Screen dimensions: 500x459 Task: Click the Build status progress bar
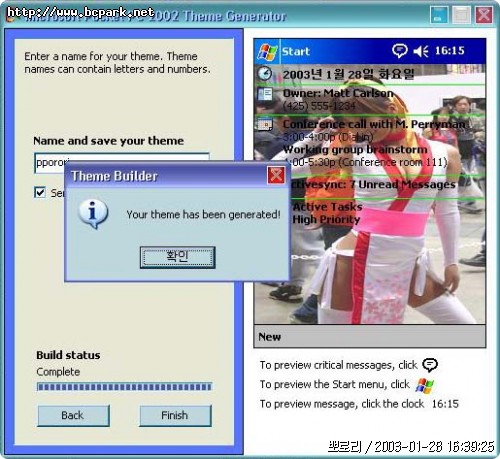(124, 387)
